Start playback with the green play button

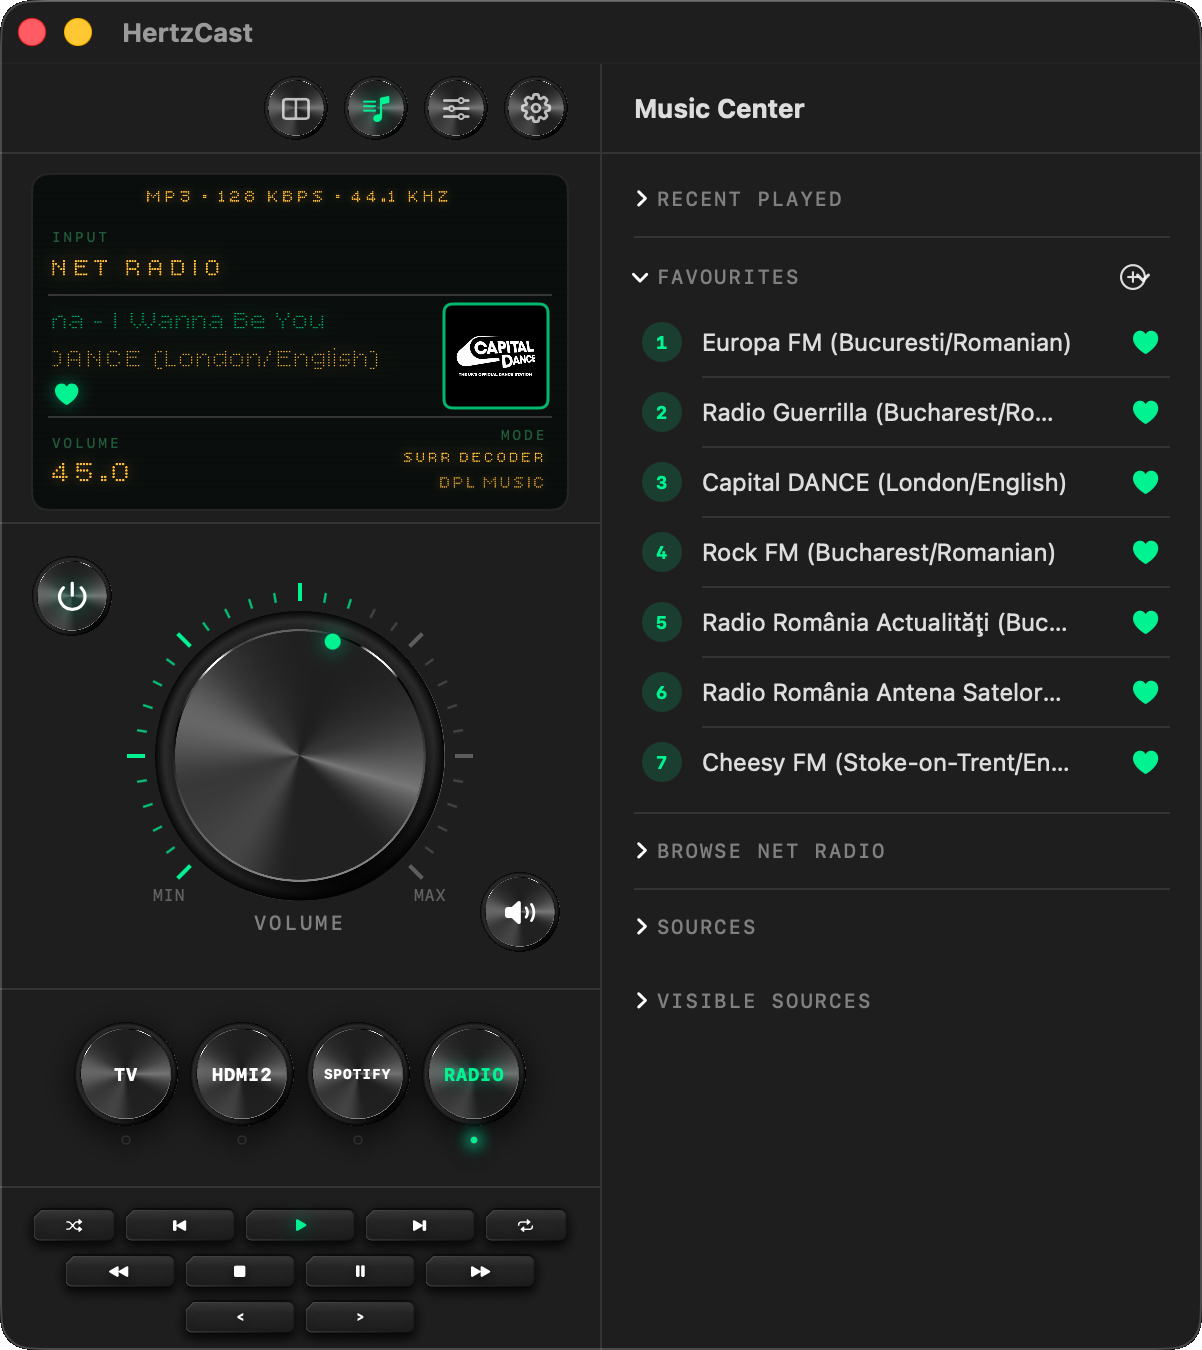tap(300, 1225)
